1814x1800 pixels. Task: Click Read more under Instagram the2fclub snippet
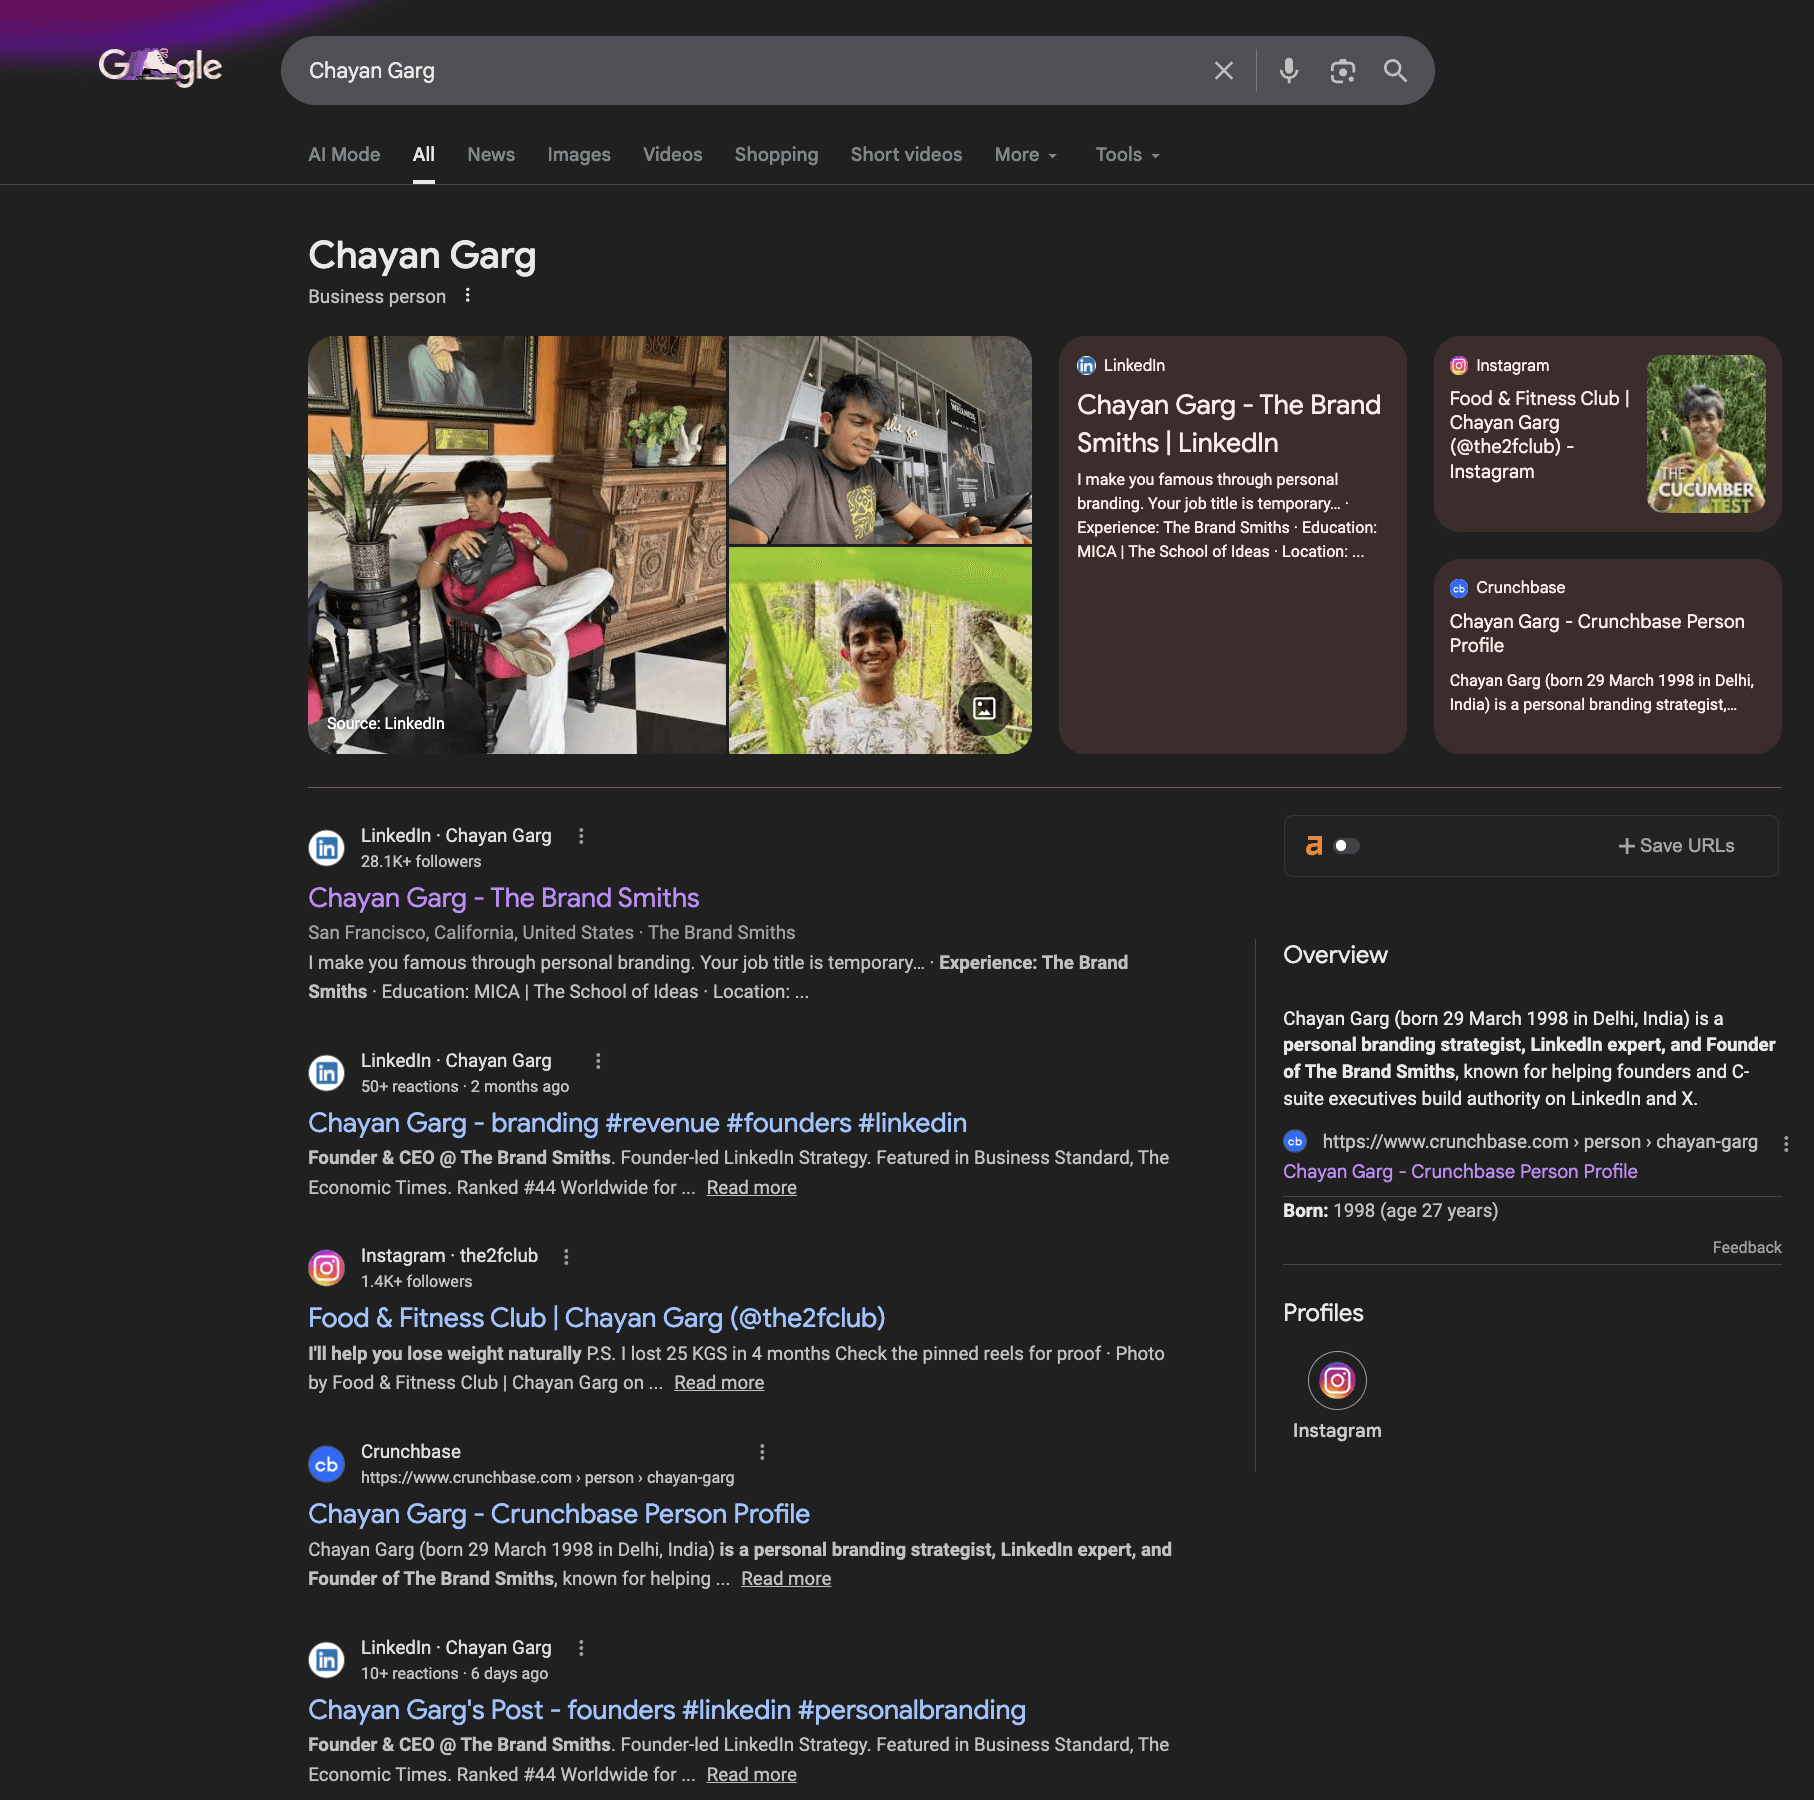click(719, 1383)
